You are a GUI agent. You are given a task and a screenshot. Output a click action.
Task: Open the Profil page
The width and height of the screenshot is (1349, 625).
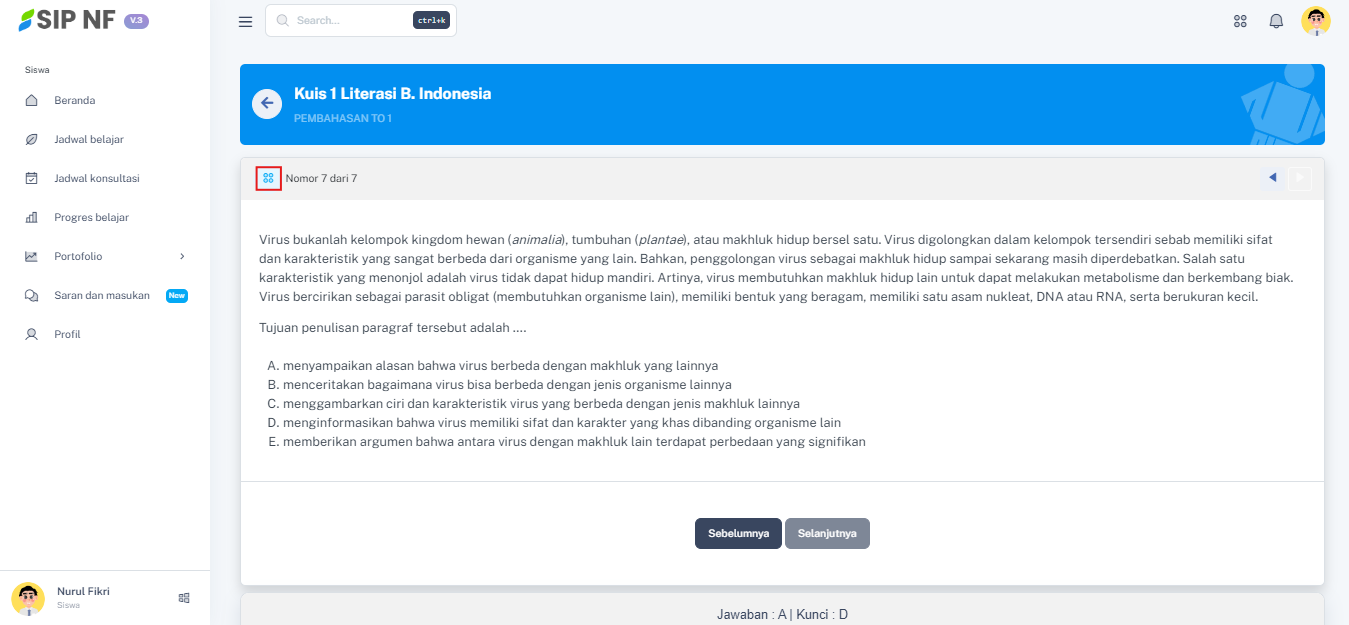pyautogui.click(x=67, y=334)
